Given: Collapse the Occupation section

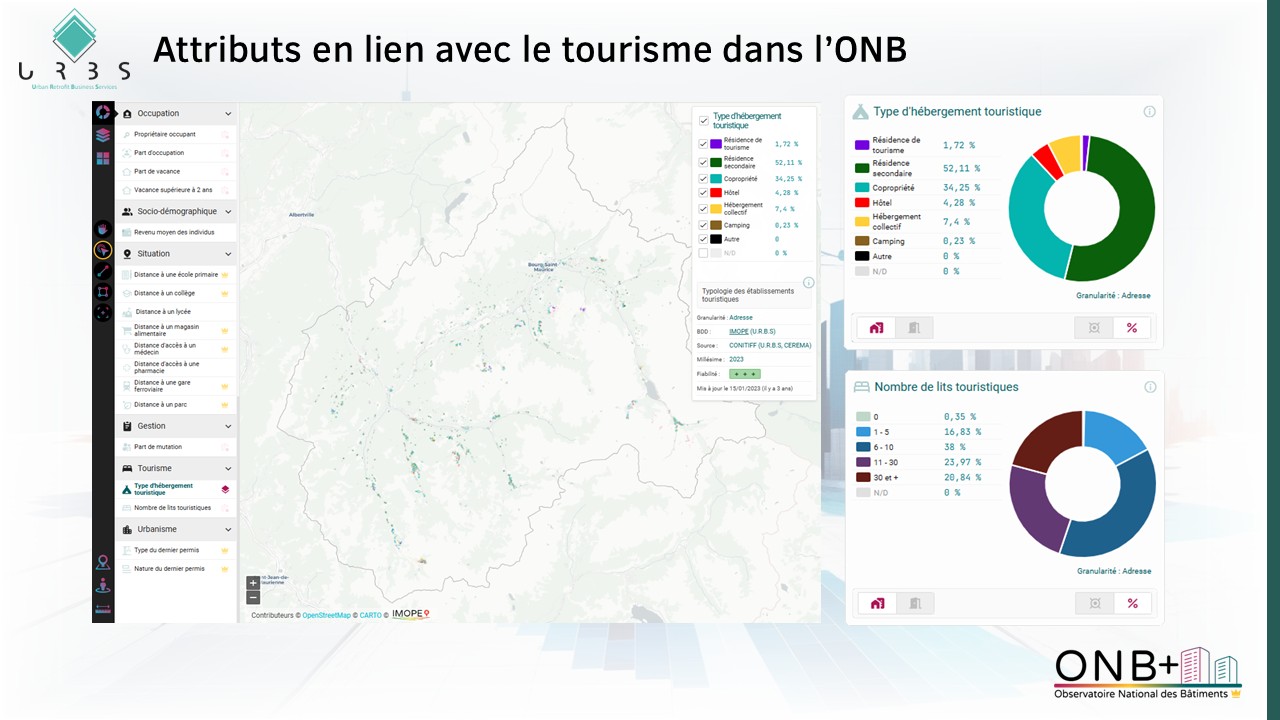Looking at the screenshot, I should tap(228, 114).
